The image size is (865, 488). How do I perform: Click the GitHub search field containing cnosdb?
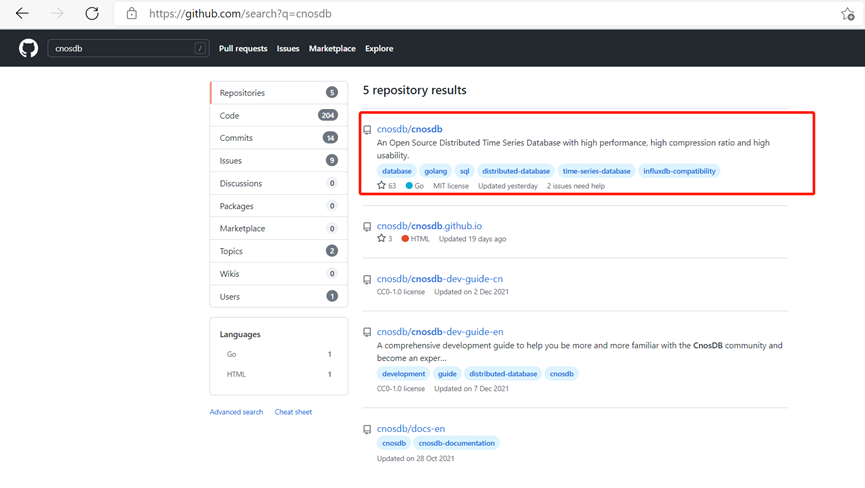coord(128,49)
